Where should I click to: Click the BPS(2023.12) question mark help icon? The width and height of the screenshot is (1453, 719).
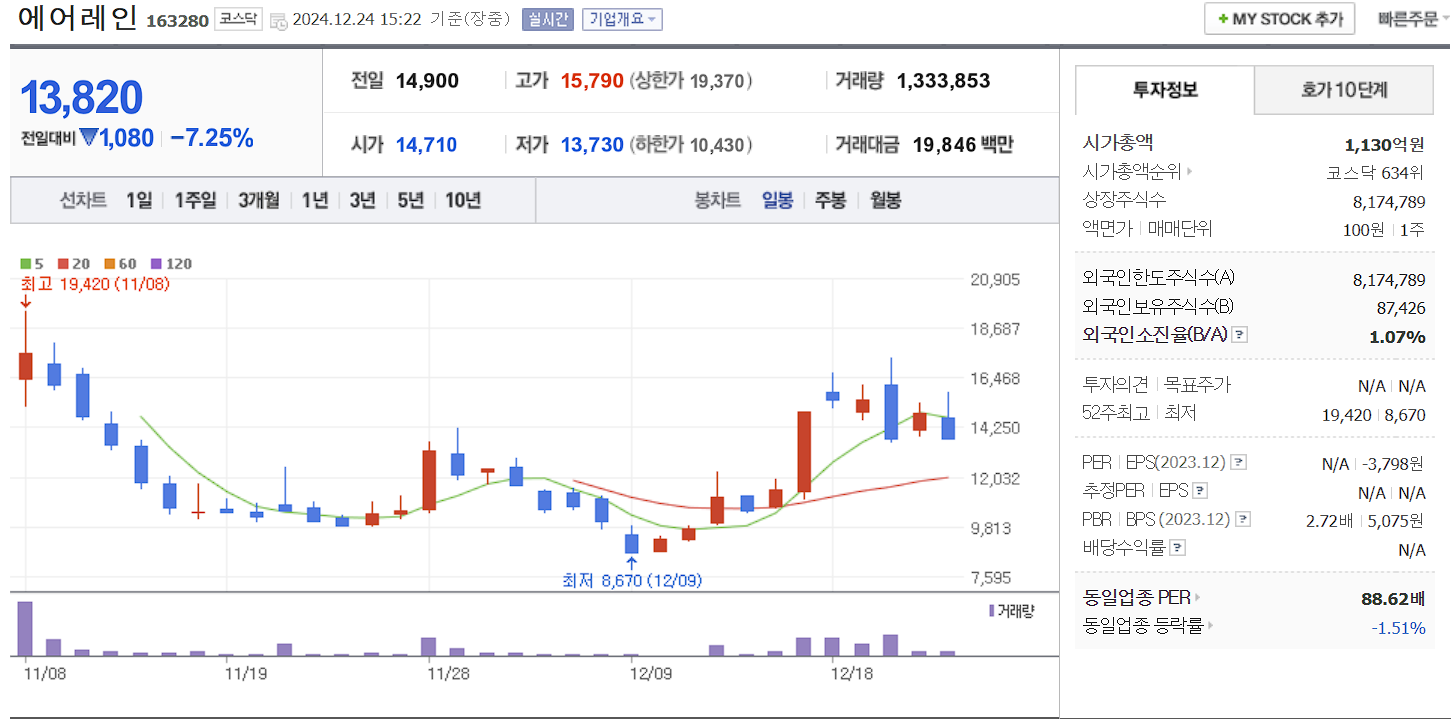(x=1241, y=517)
